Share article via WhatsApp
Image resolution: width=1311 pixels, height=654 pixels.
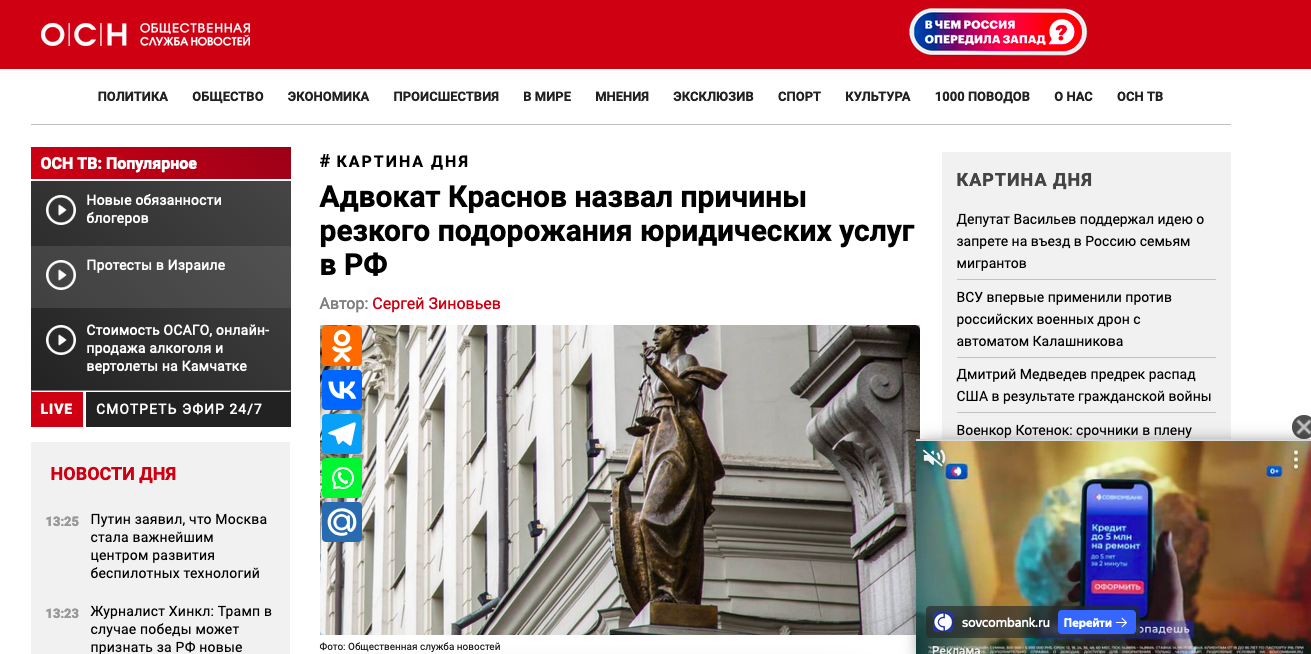coord(341,478)
